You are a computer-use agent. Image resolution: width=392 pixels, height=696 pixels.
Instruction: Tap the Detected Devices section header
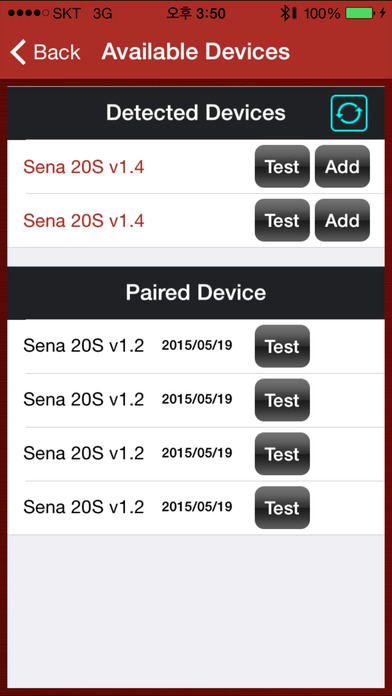196,113
